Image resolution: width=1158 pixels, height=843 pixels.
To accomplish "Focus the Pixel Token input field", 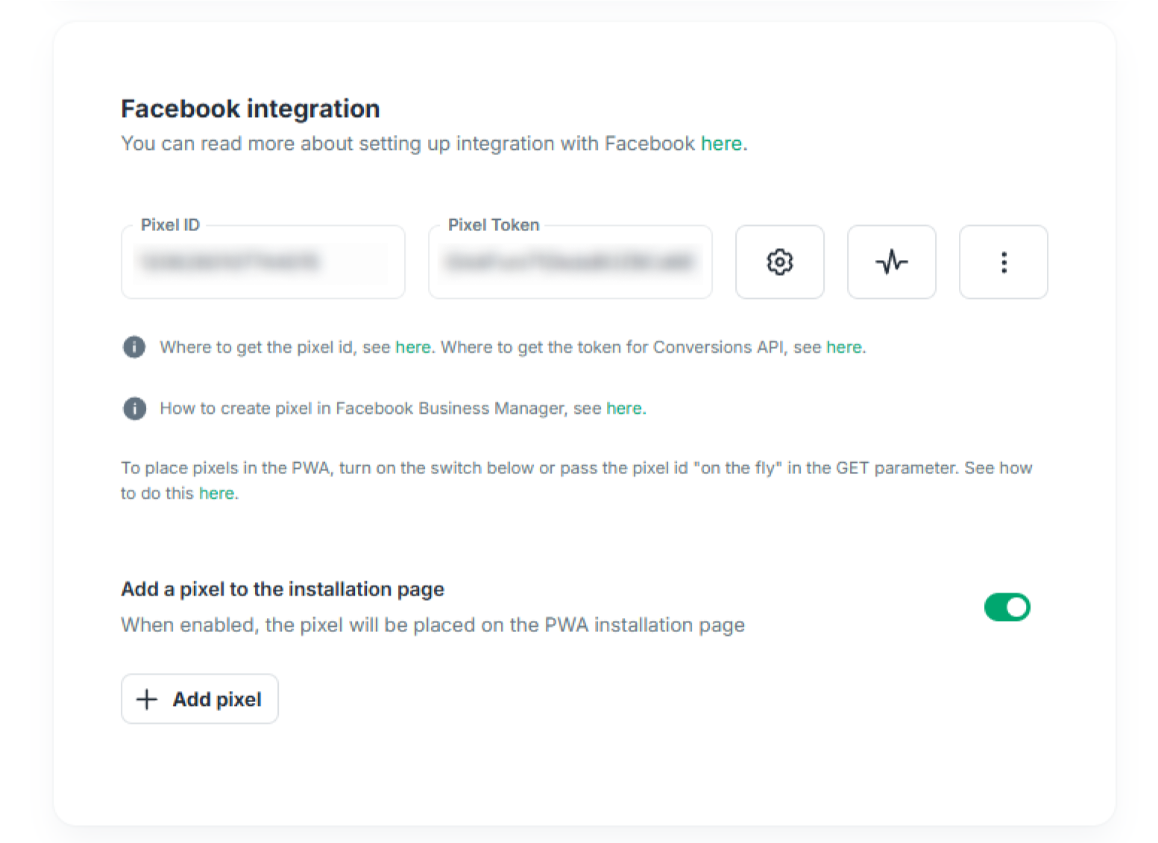I will tap(570, 262).
